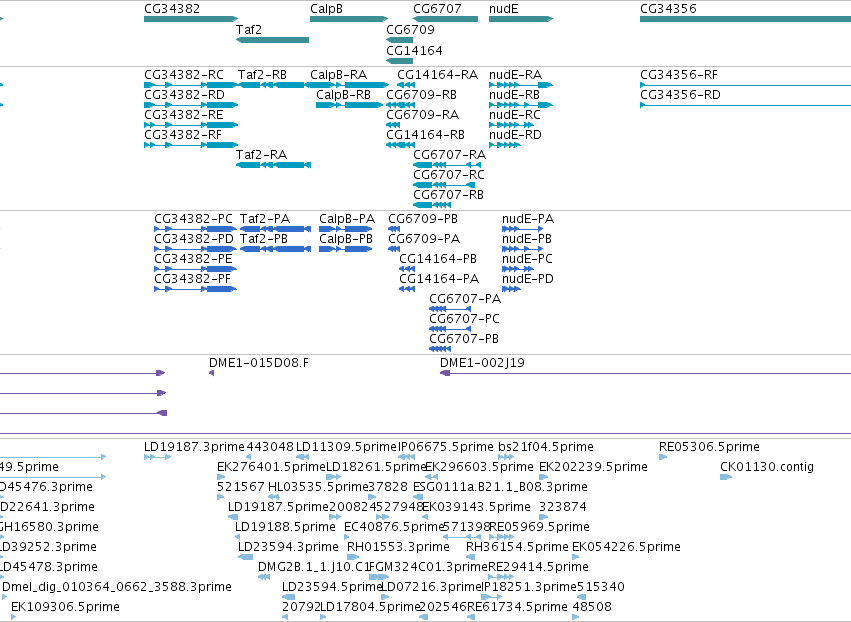Click EST EK109306.5prime
The height and width of the screenshot is (622, 851).
click(65, 608)
